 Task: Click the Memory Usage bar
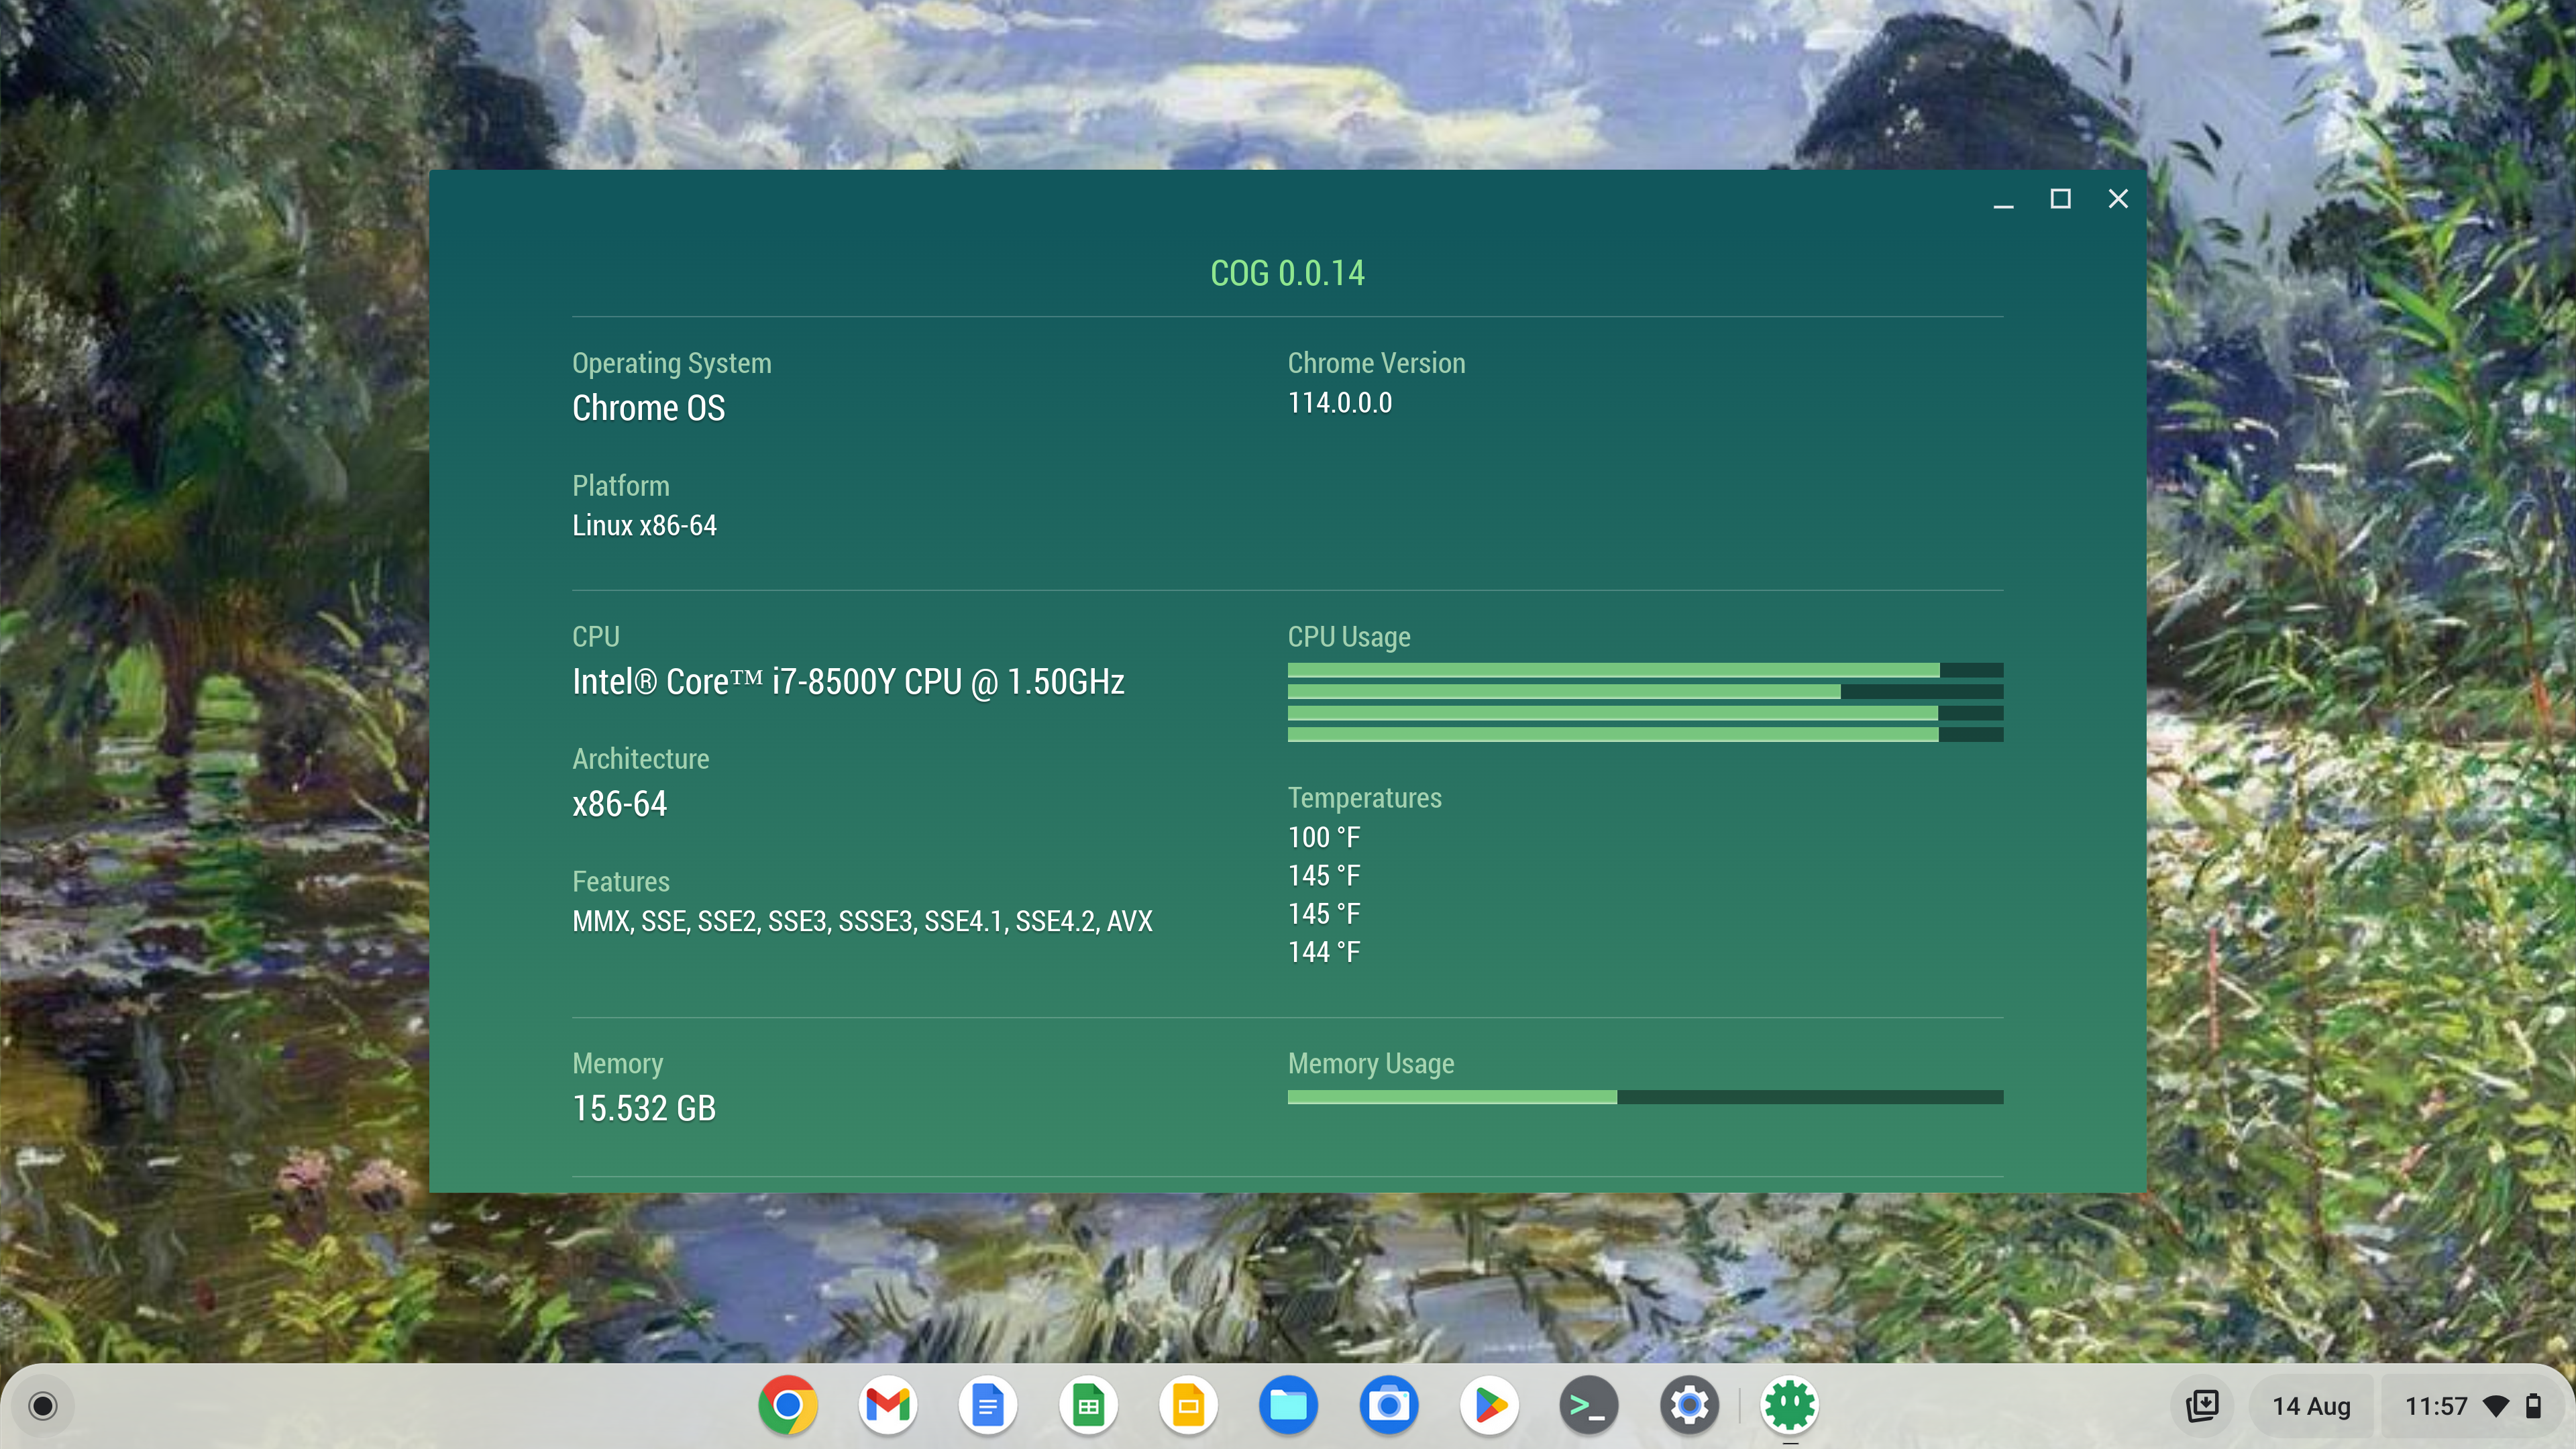[1645, 1097]
